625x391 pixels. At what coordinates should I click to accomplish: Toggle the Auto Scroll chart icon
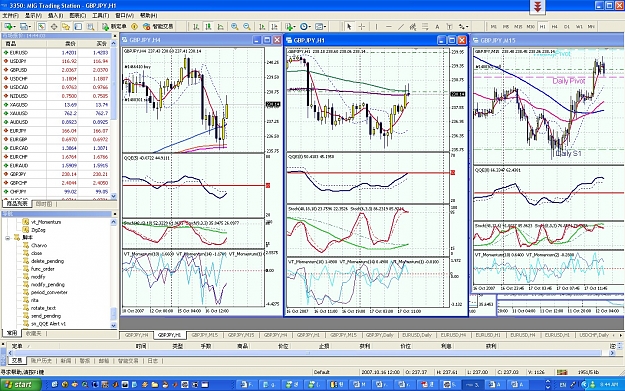pyautogui.click(x=262, y=26)
